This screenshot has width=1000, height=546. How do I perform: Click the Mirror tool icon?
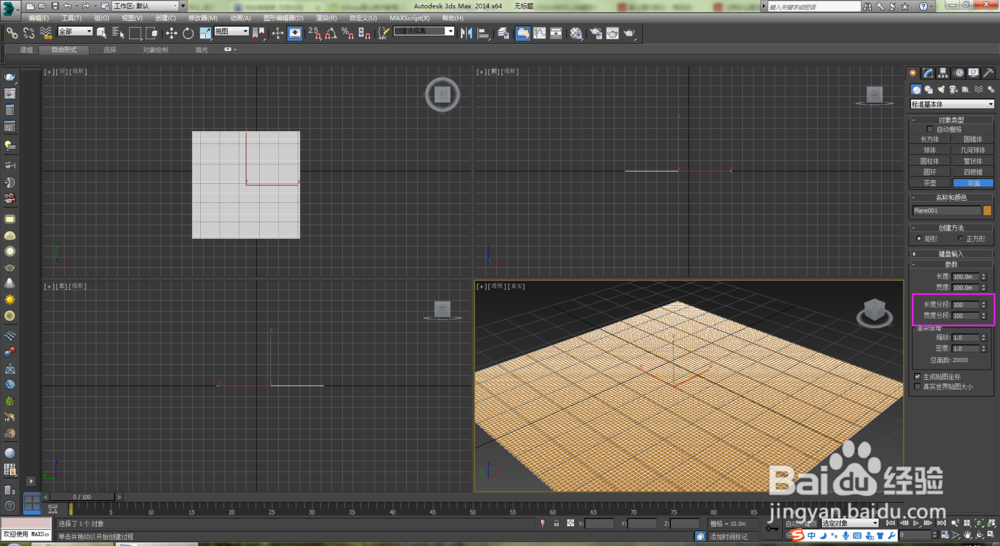468,33
